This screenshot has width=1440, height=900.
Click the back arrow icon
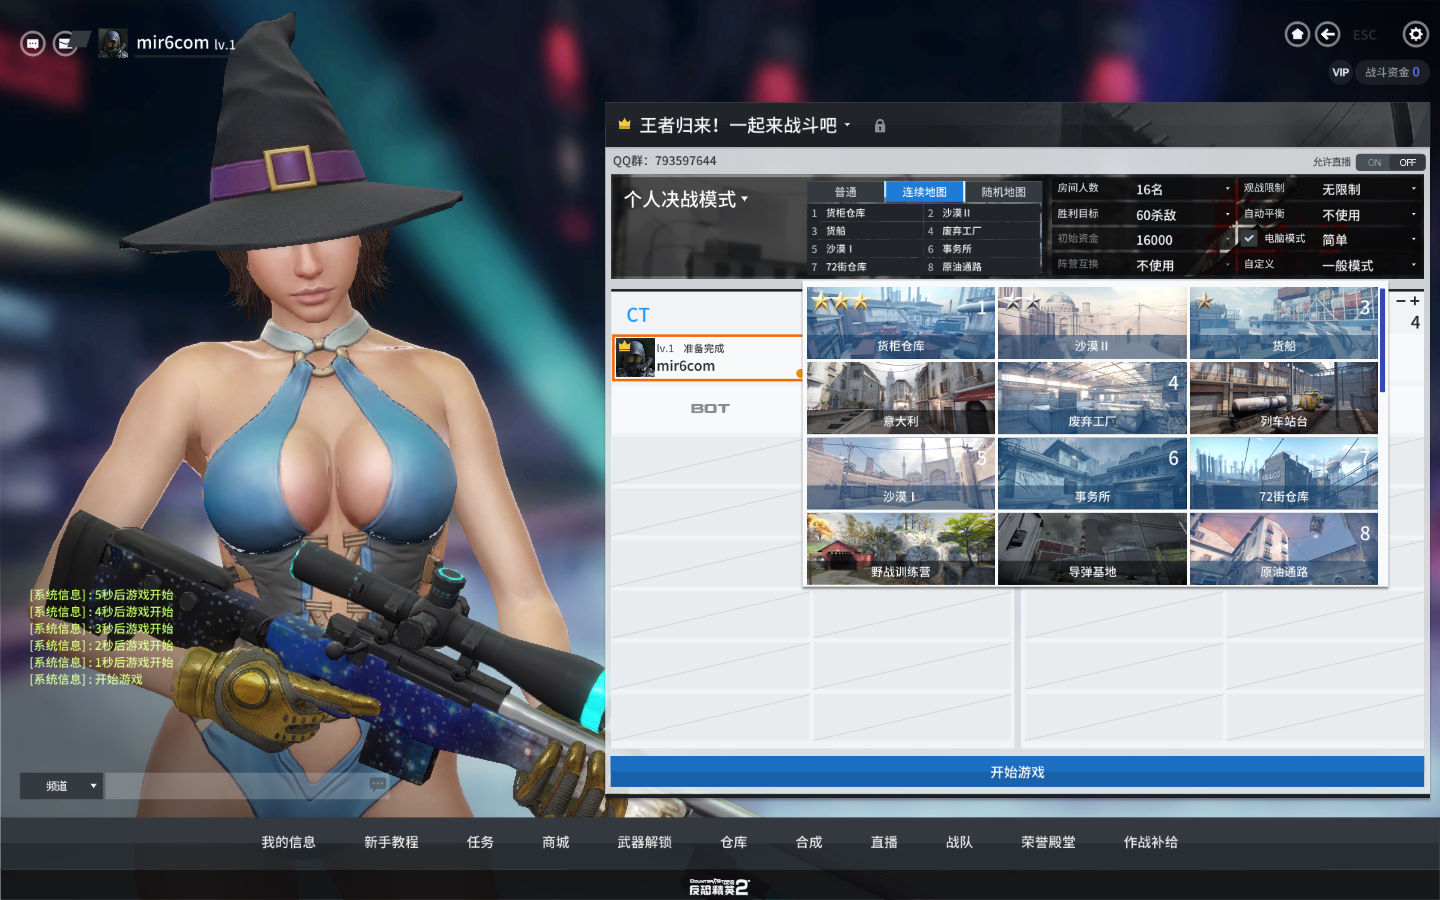[1327, 35]
